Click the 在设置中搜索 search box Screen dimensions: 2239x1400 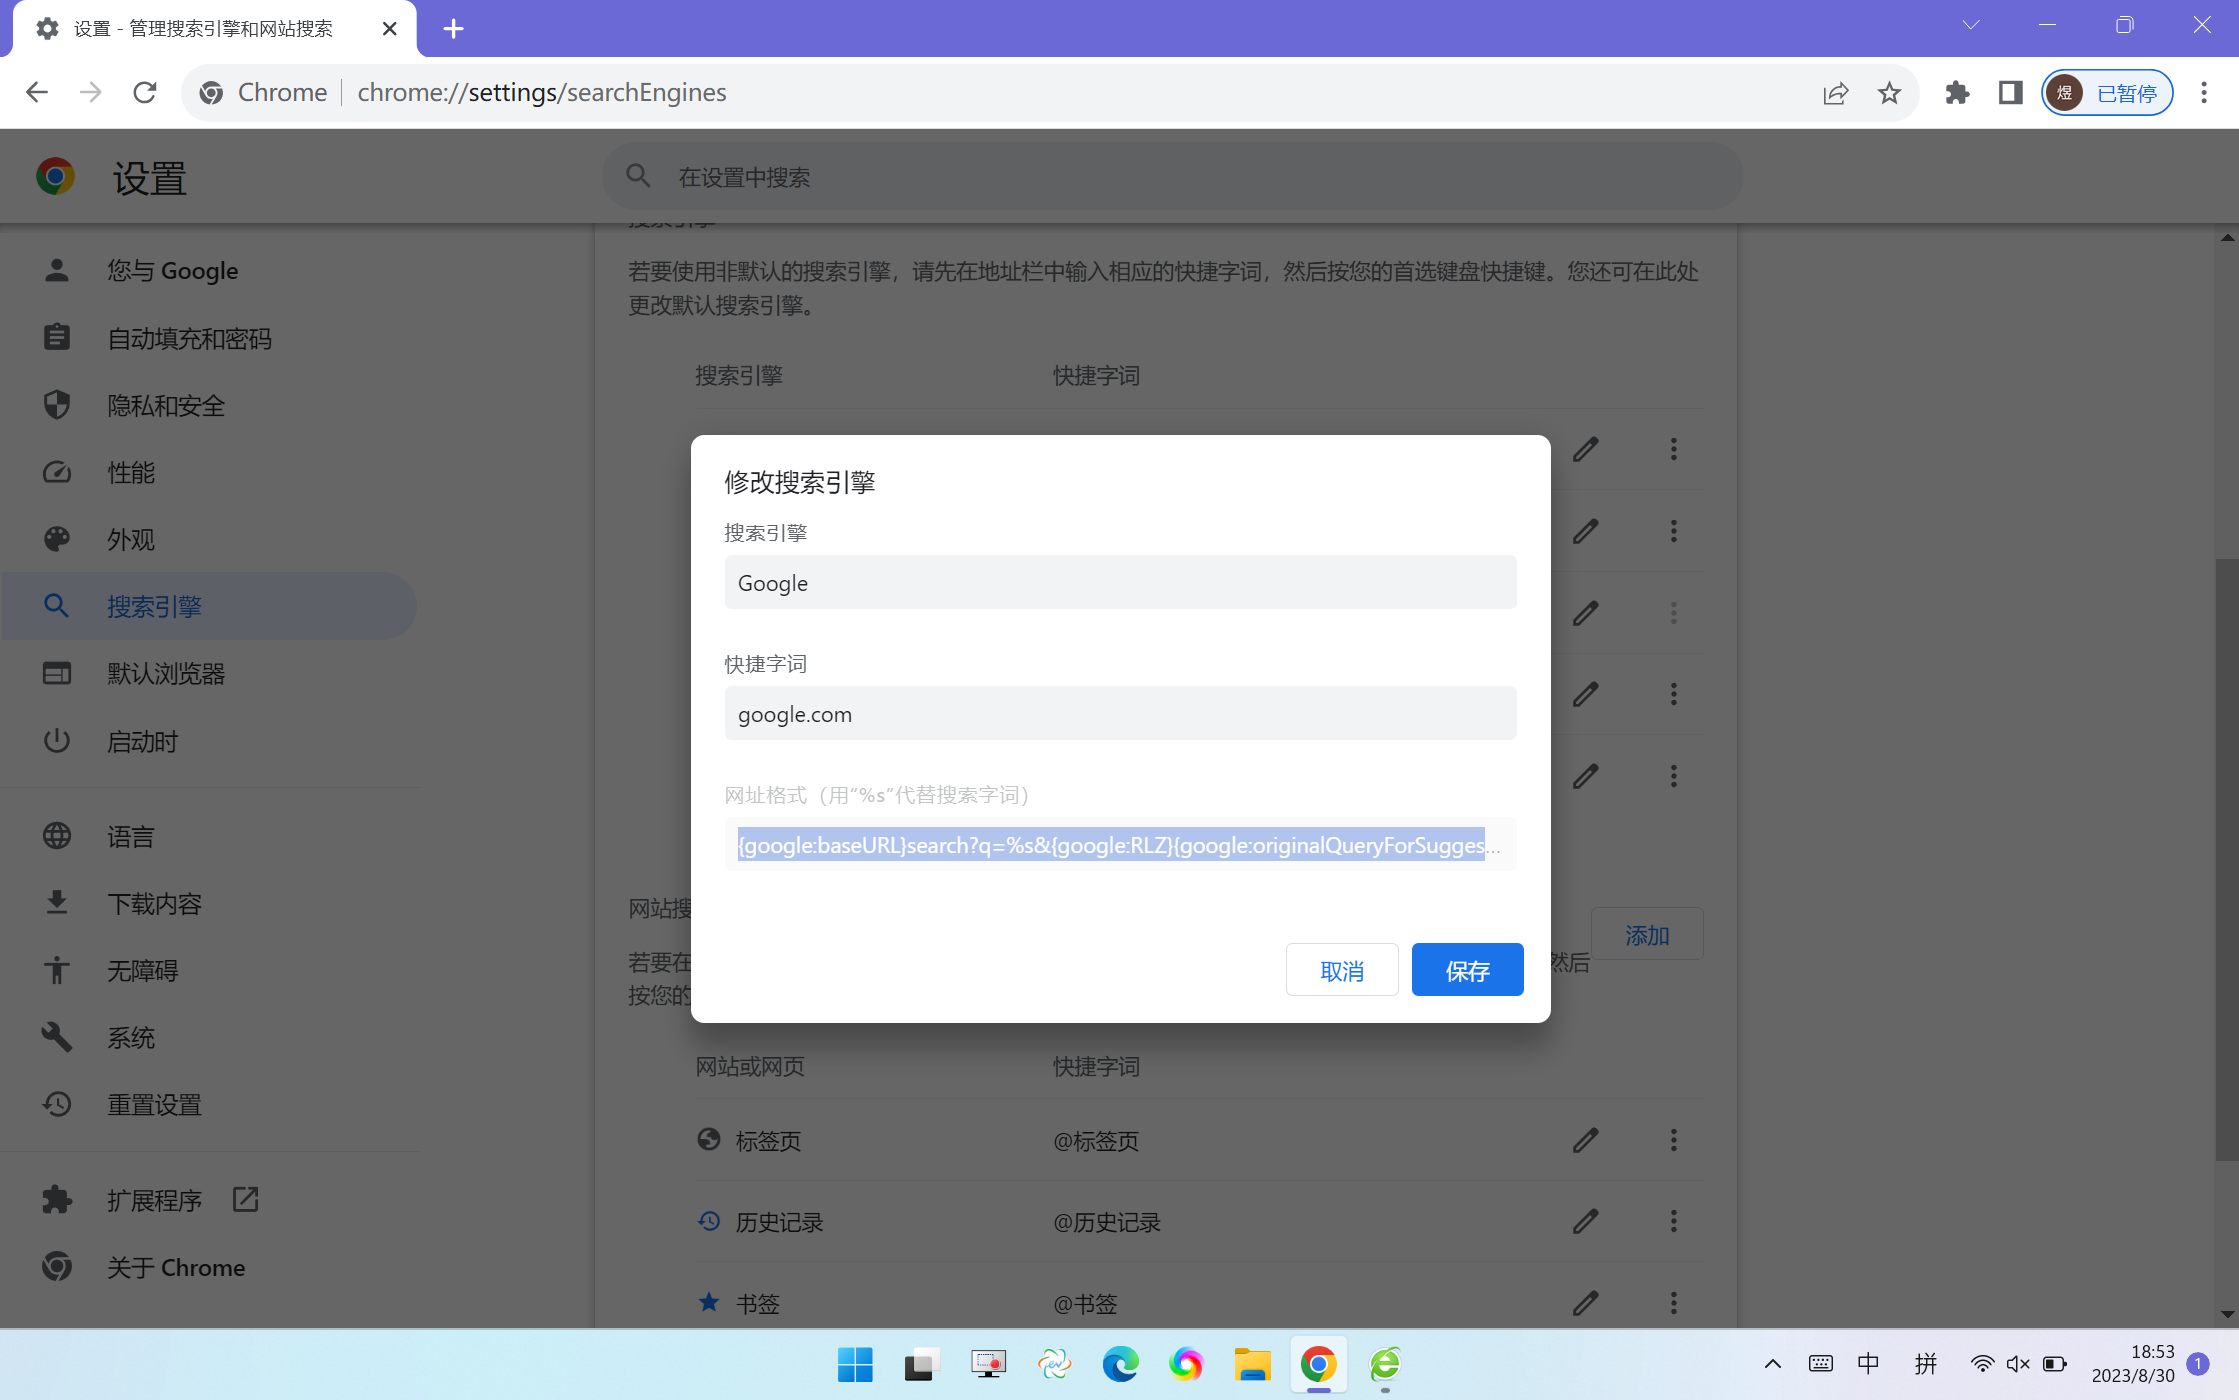[x=1172, y=177]
